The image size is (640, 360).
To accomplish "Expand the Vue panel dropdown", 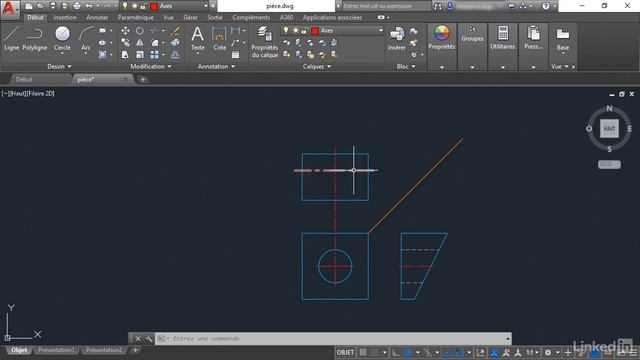I will click(x=566, y=66).
